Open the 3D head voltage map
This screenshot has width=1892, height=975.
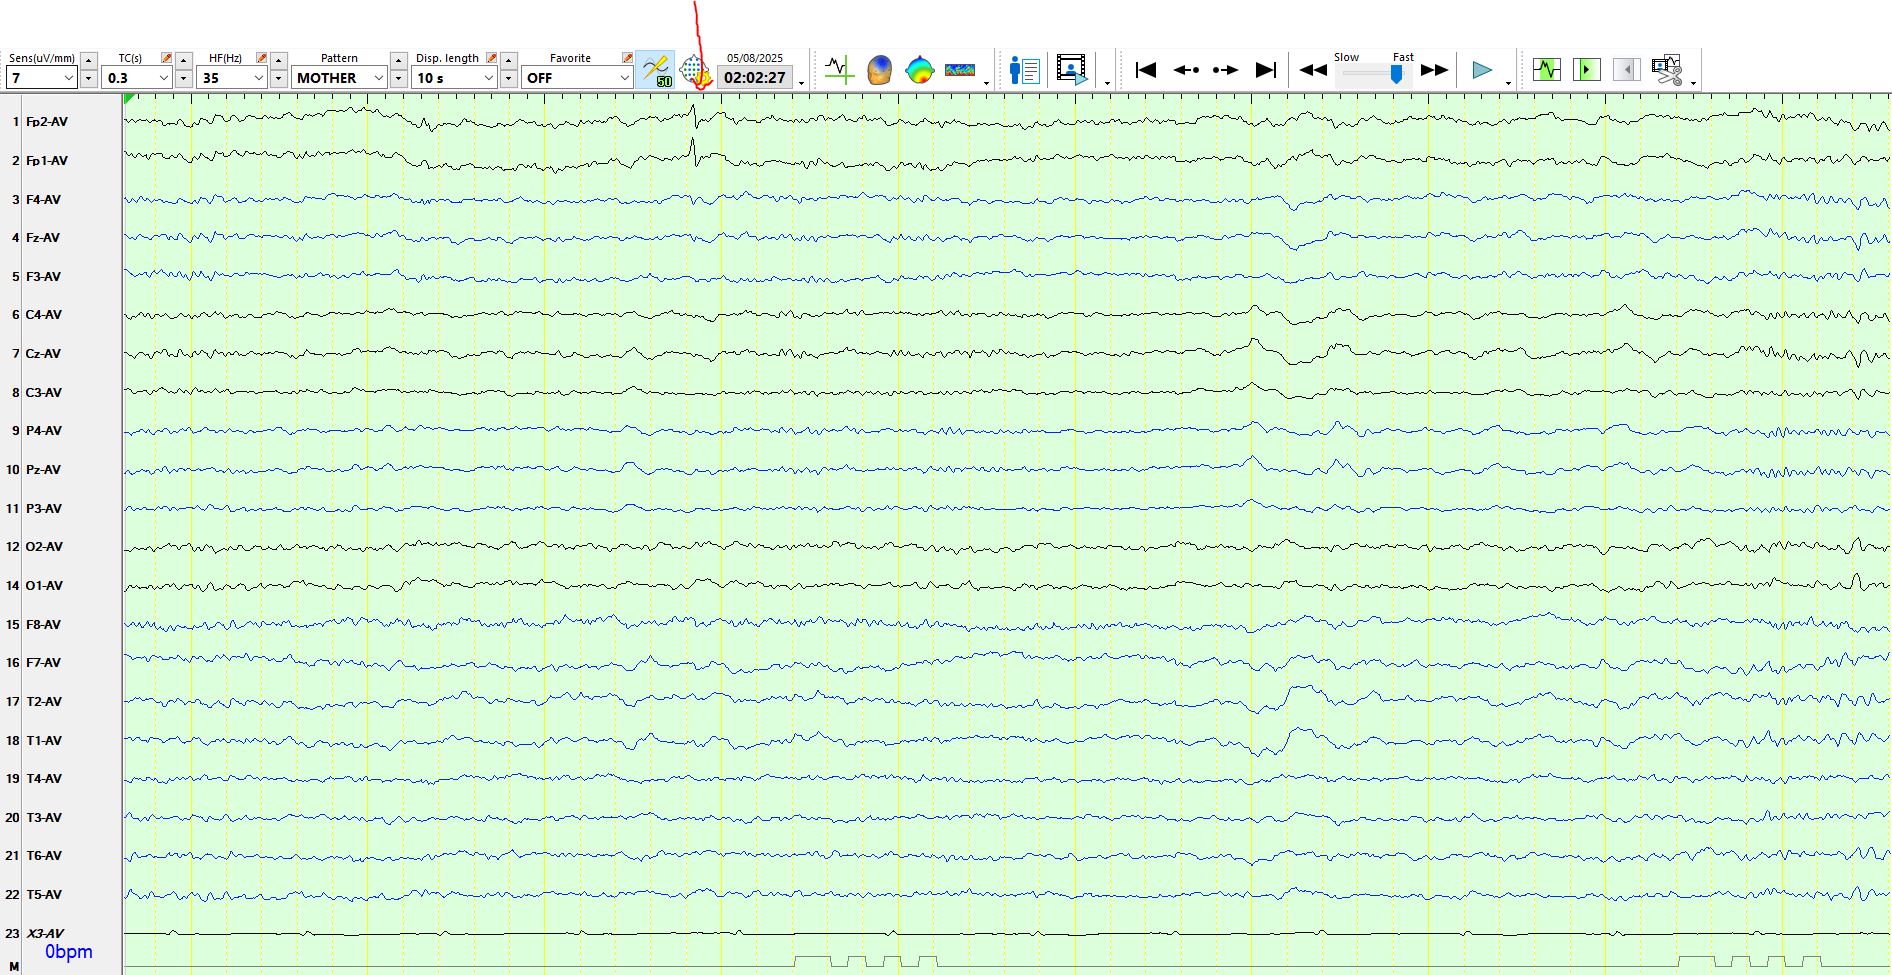point(879,70)
